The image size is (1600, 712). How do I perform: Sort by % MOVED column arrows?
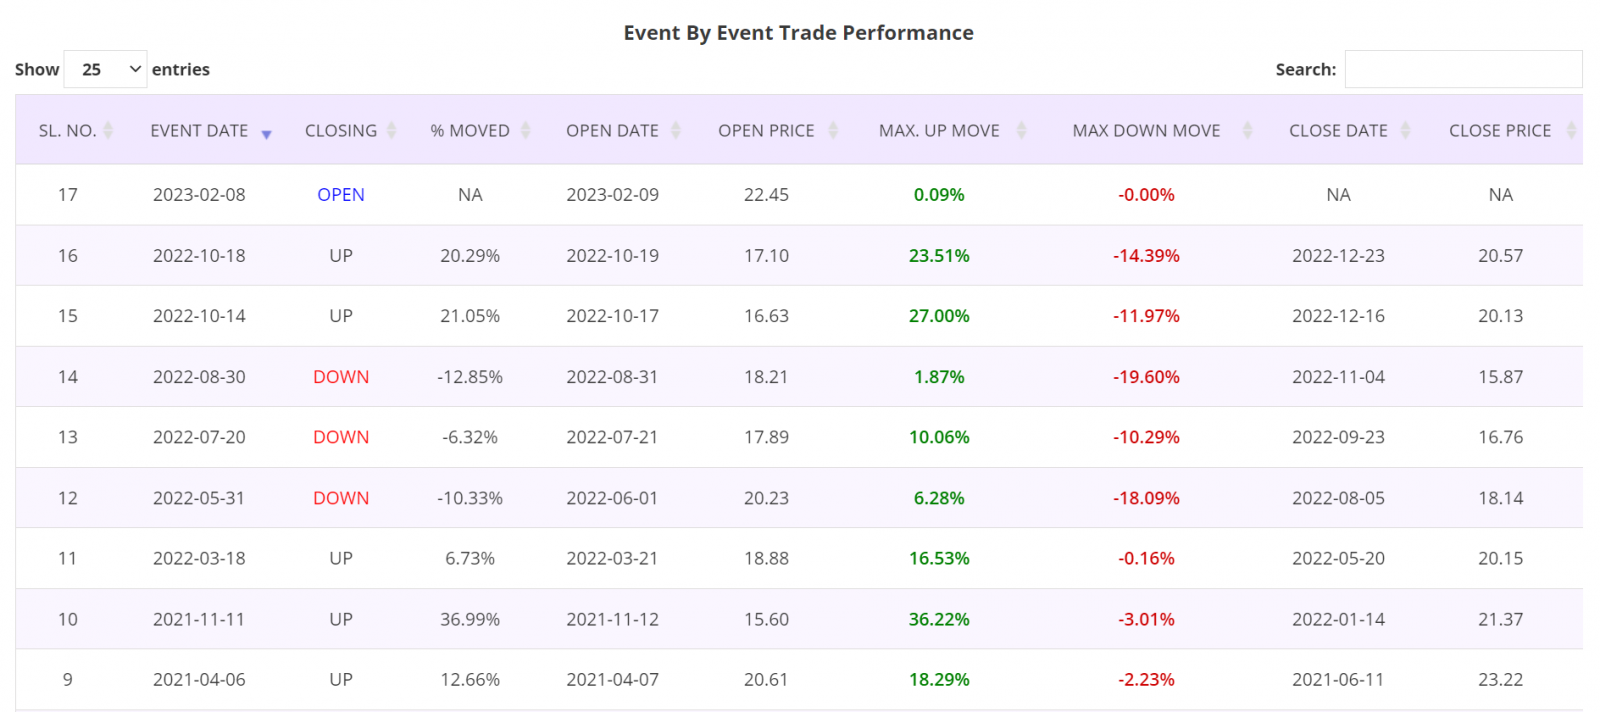coord(525,130)
